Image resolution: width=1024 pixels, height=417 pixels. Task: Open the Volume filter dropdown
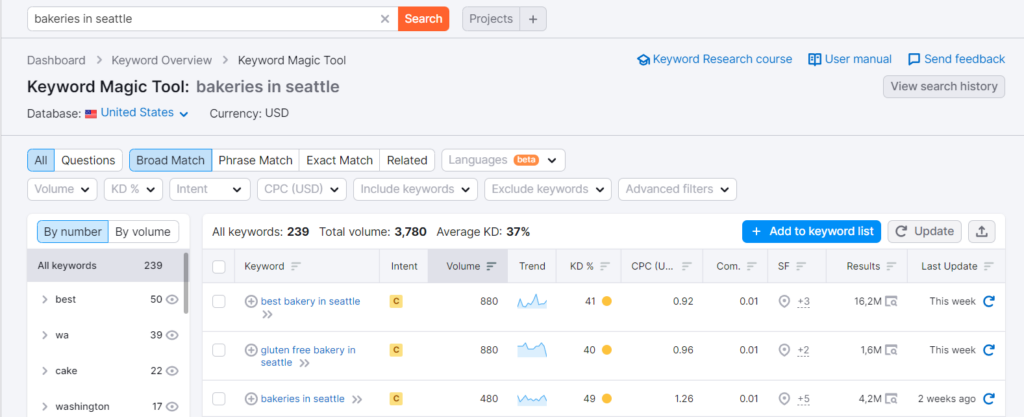pos(62,189)
